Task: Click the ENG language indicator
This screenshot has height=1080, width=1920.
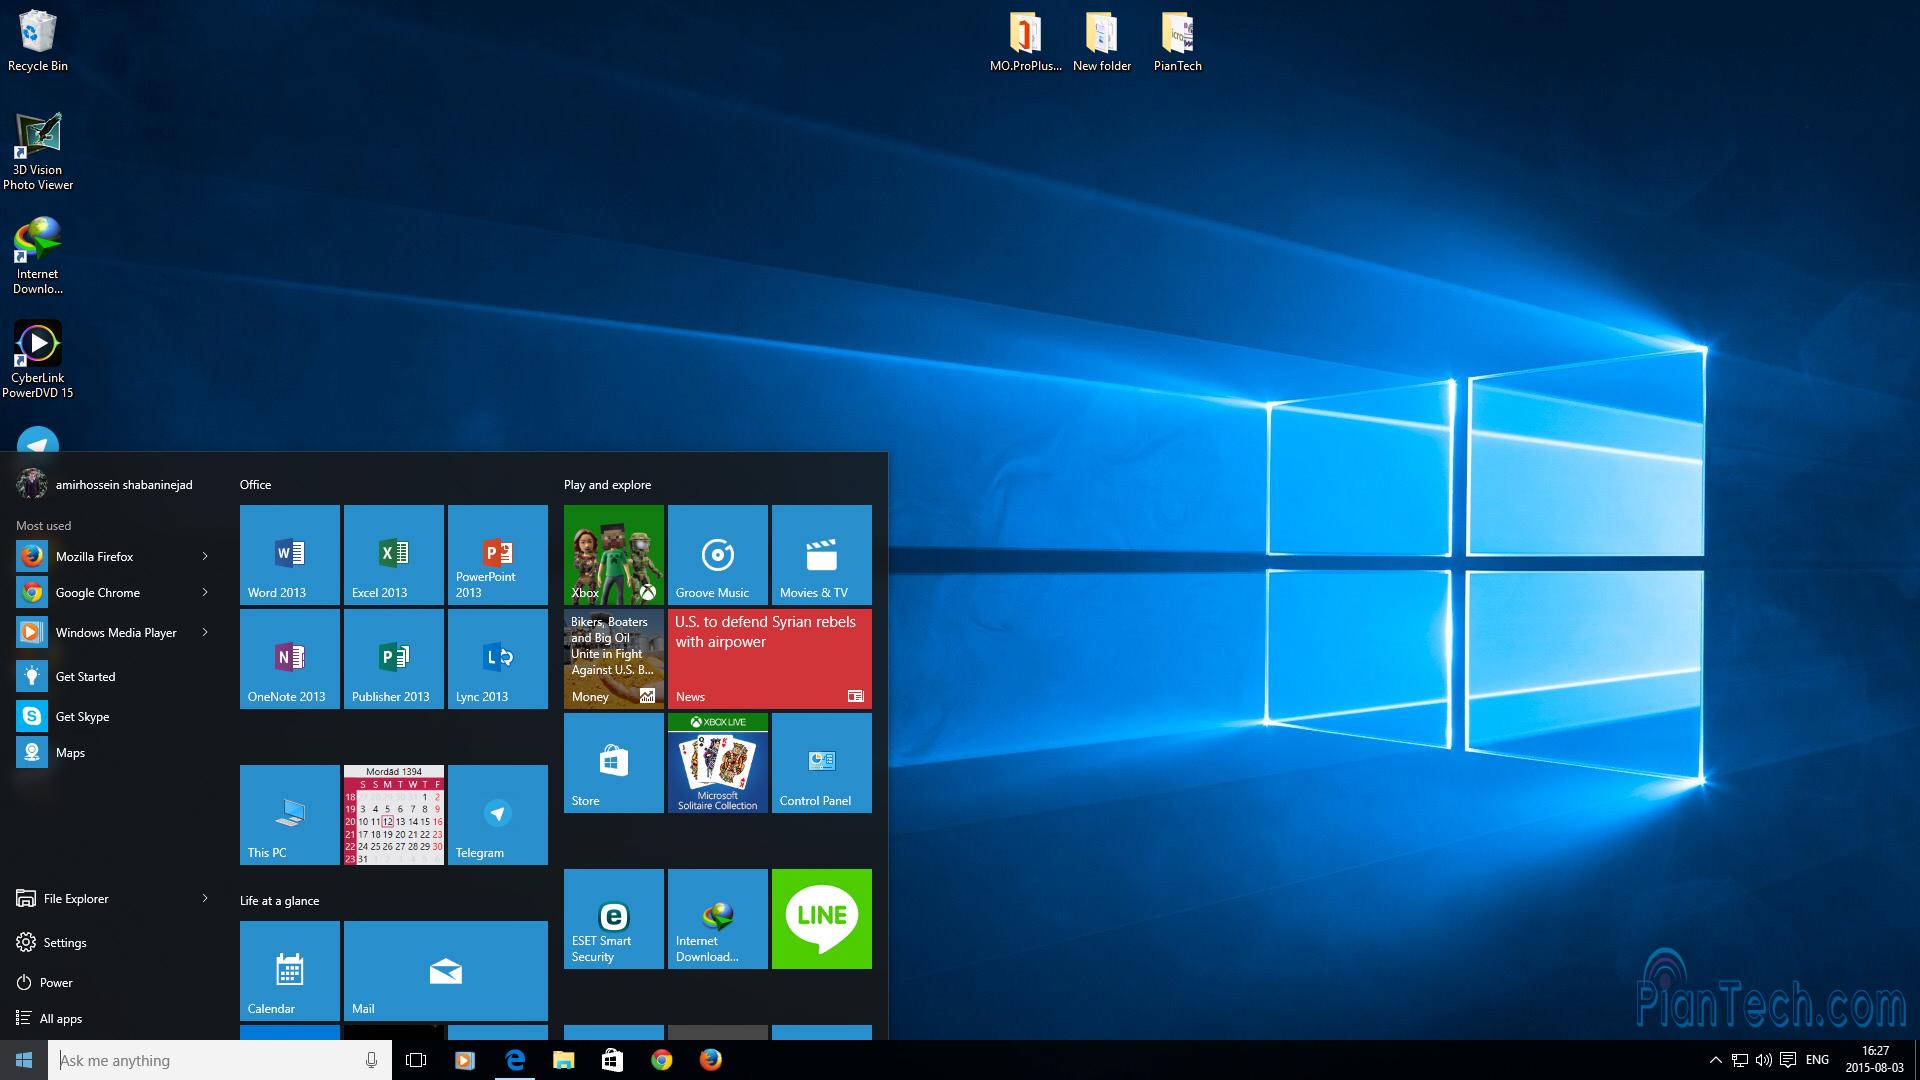Action: point(1818,1060)
